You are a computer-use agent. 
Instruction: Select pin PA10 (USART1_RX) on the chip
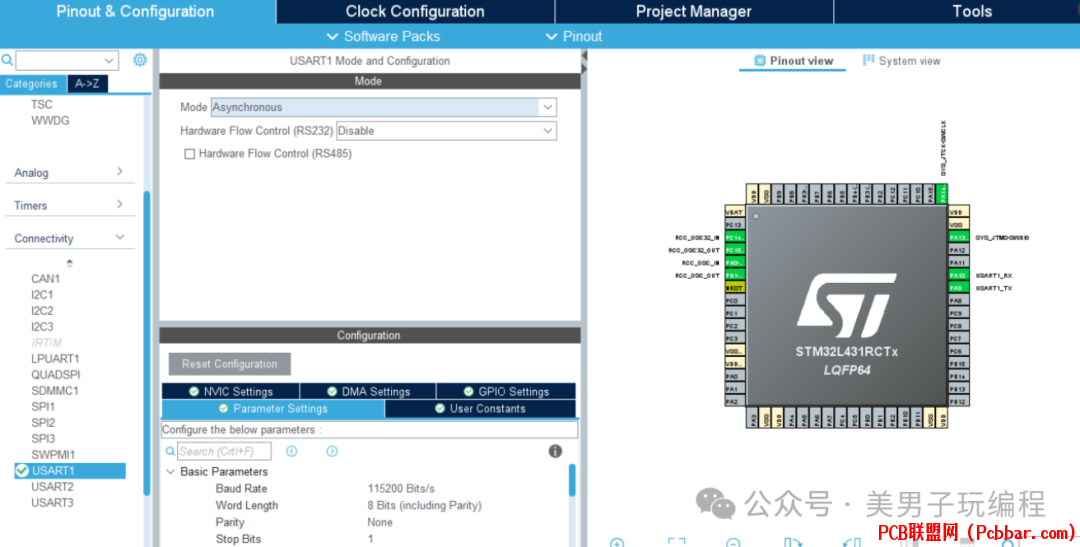coord(958,275)
